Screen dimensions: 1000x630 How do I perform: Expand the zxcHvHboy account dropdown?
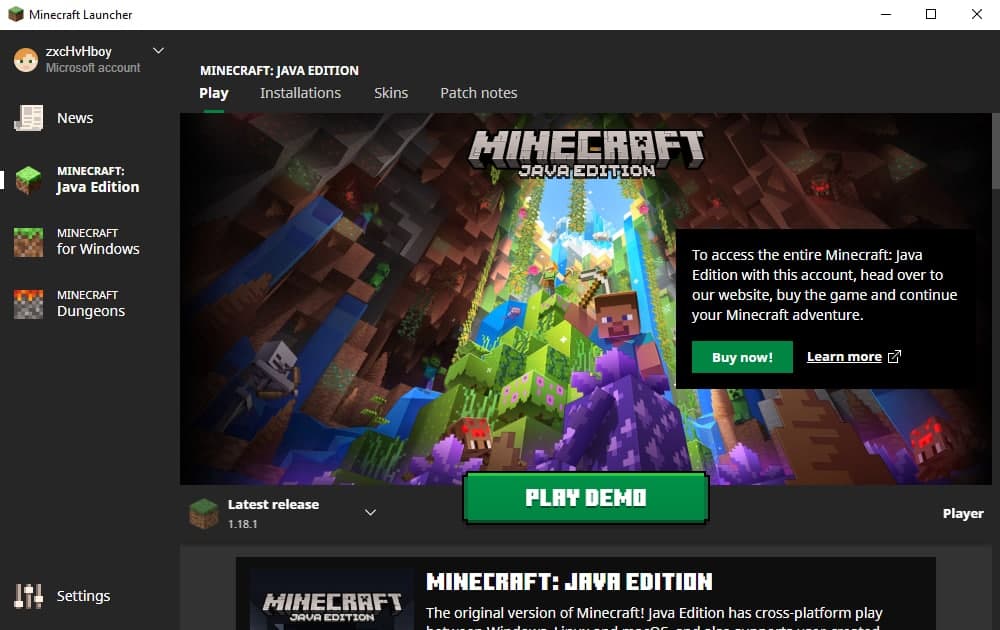[158, 50]
